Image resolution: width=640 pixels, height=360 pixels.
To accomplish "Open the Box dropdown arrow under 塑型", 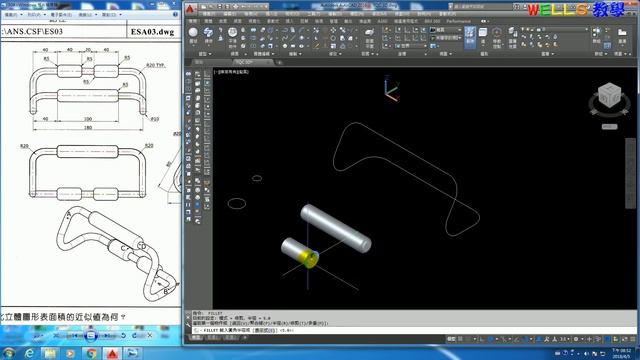I will click(x=193, y=45).
